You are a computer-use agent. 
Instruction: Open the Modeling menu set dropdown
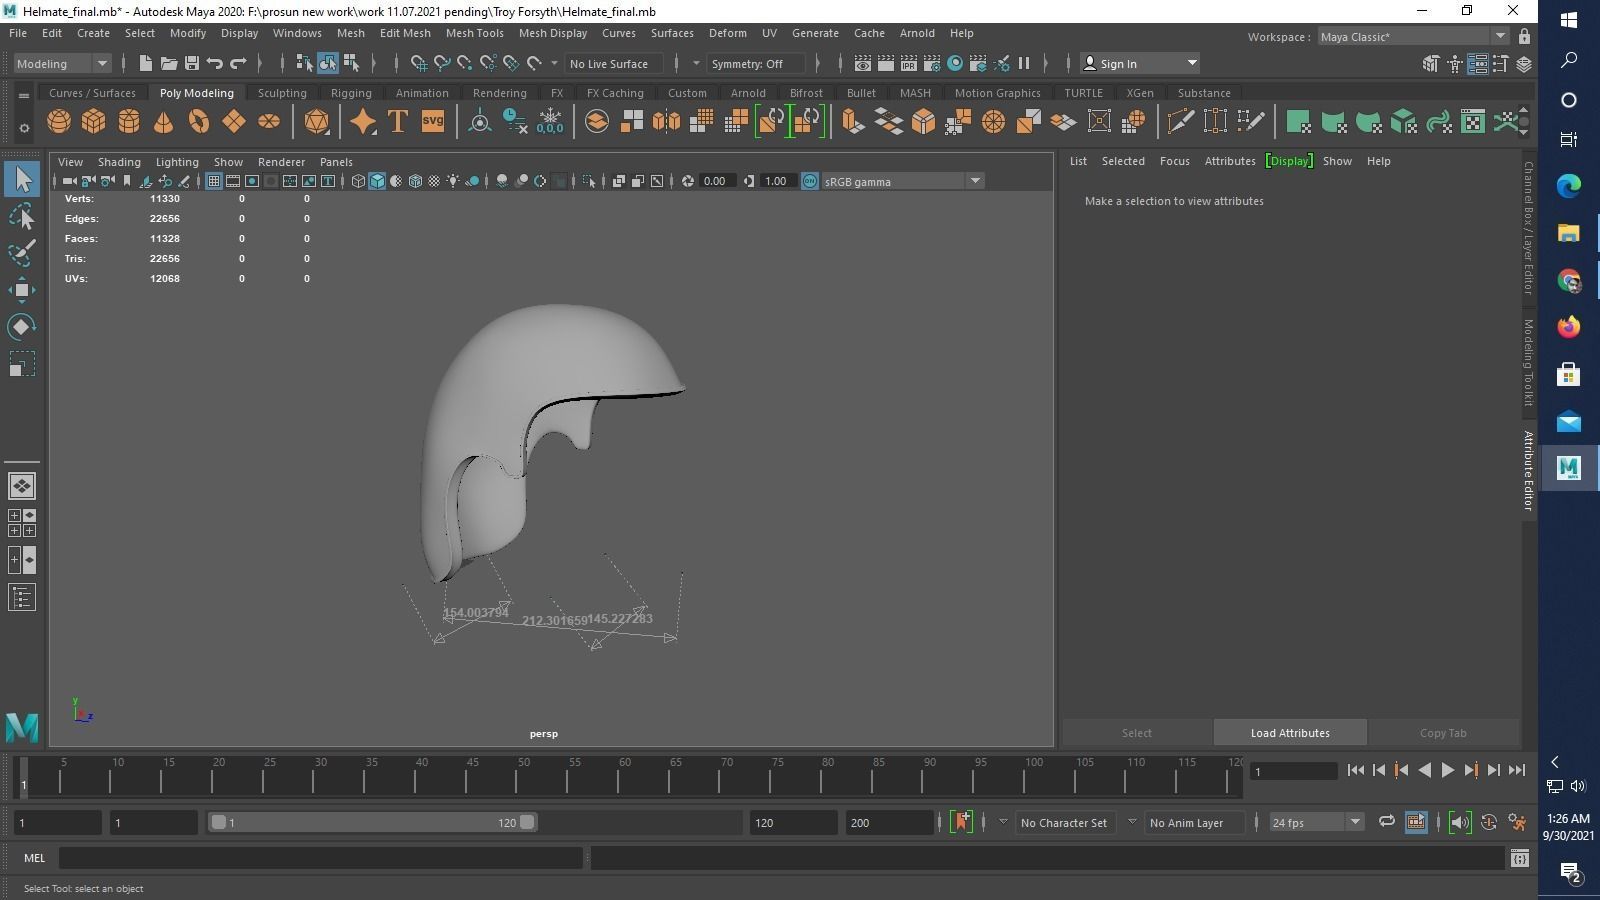62,63
